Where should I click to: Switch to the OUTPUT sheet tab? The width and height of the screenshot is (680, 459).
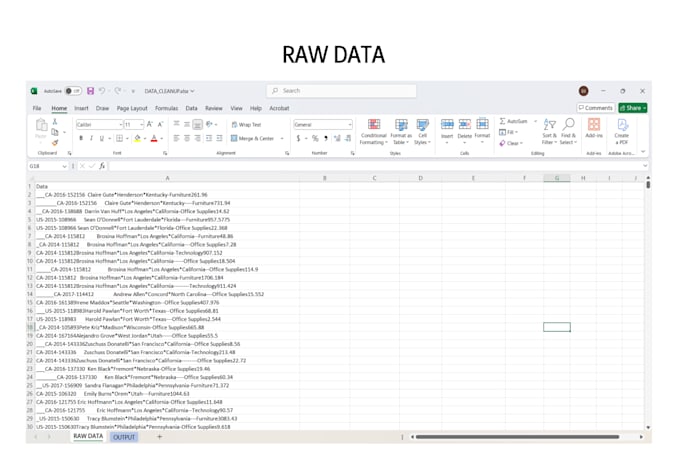[124, 437]
